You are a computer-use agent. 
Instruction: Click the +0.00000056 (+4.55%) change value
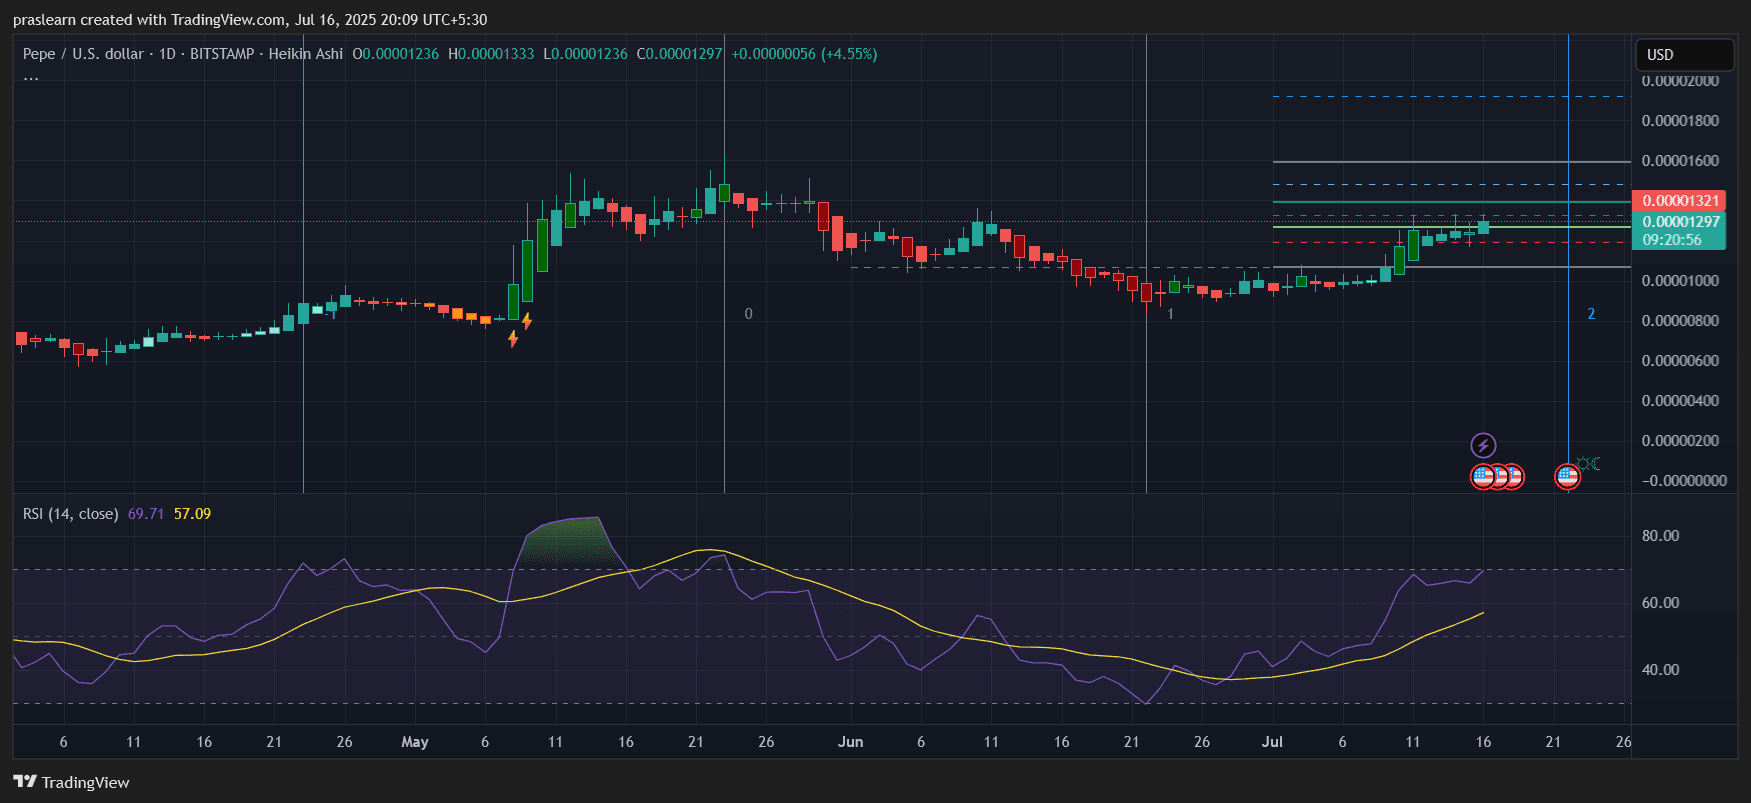[x=804, y=54]
